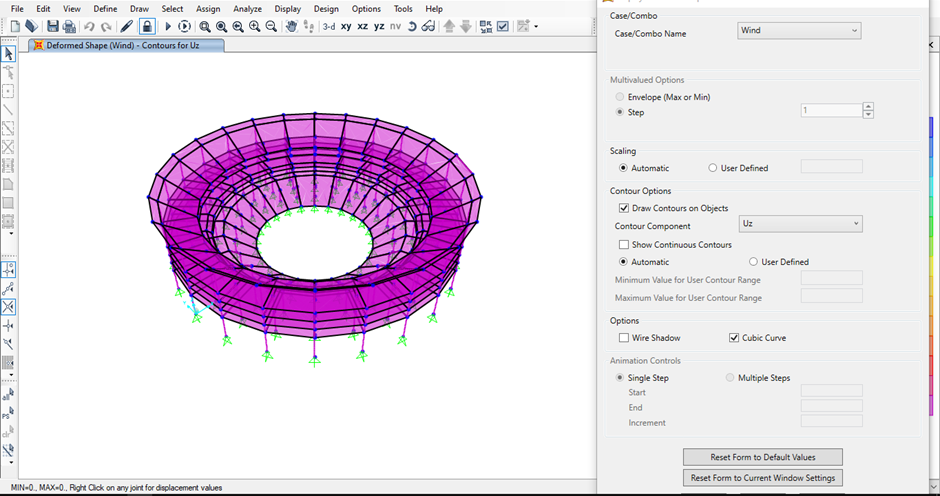
Task: Click the Move Down in List arrow
Action: (466, 26)
